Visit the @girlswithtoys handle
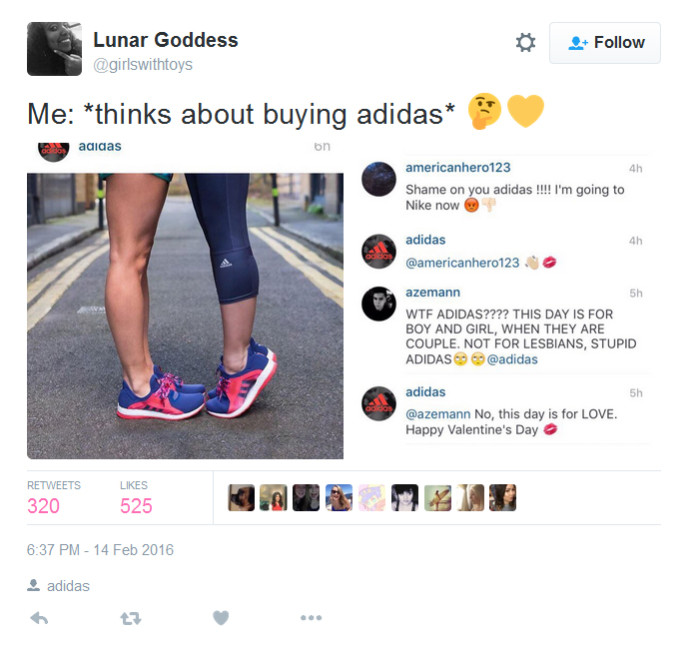 [x=143, y=65]
